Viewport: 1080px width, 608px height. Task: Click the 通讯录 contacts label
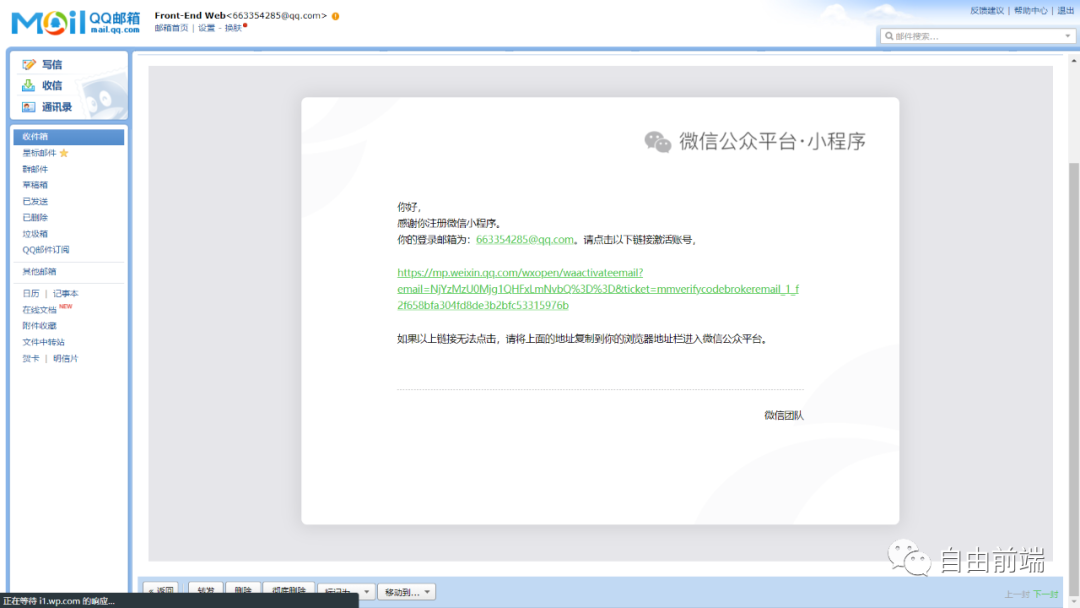(x=56, y=107)
